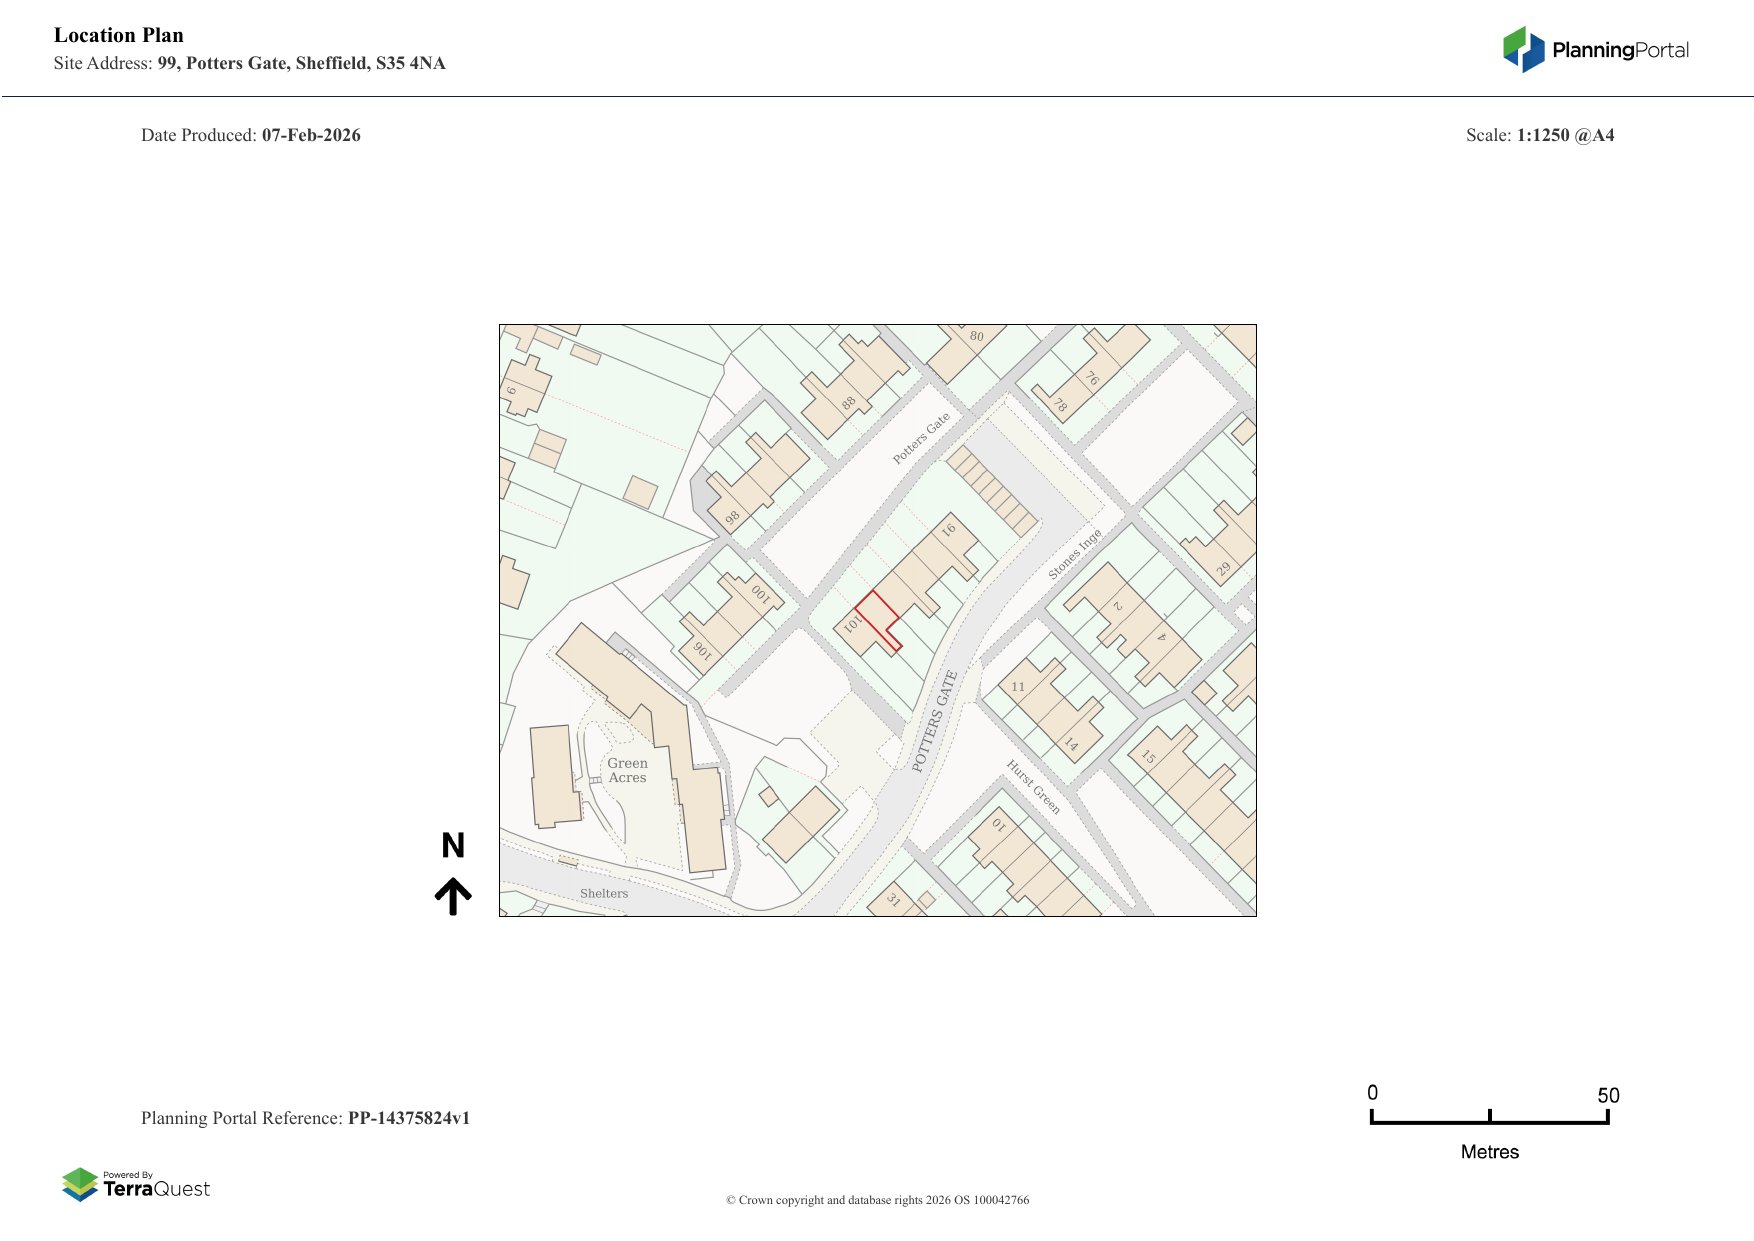Screen dimensions: 1754x1241
Task: Select the red outlined site plot
Action: pyautogui.click(x=877, y=616)
